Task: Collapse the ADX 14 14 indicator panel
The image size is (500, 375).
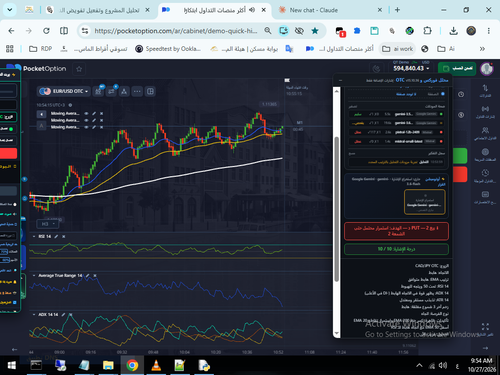Action: pos(34,314)
